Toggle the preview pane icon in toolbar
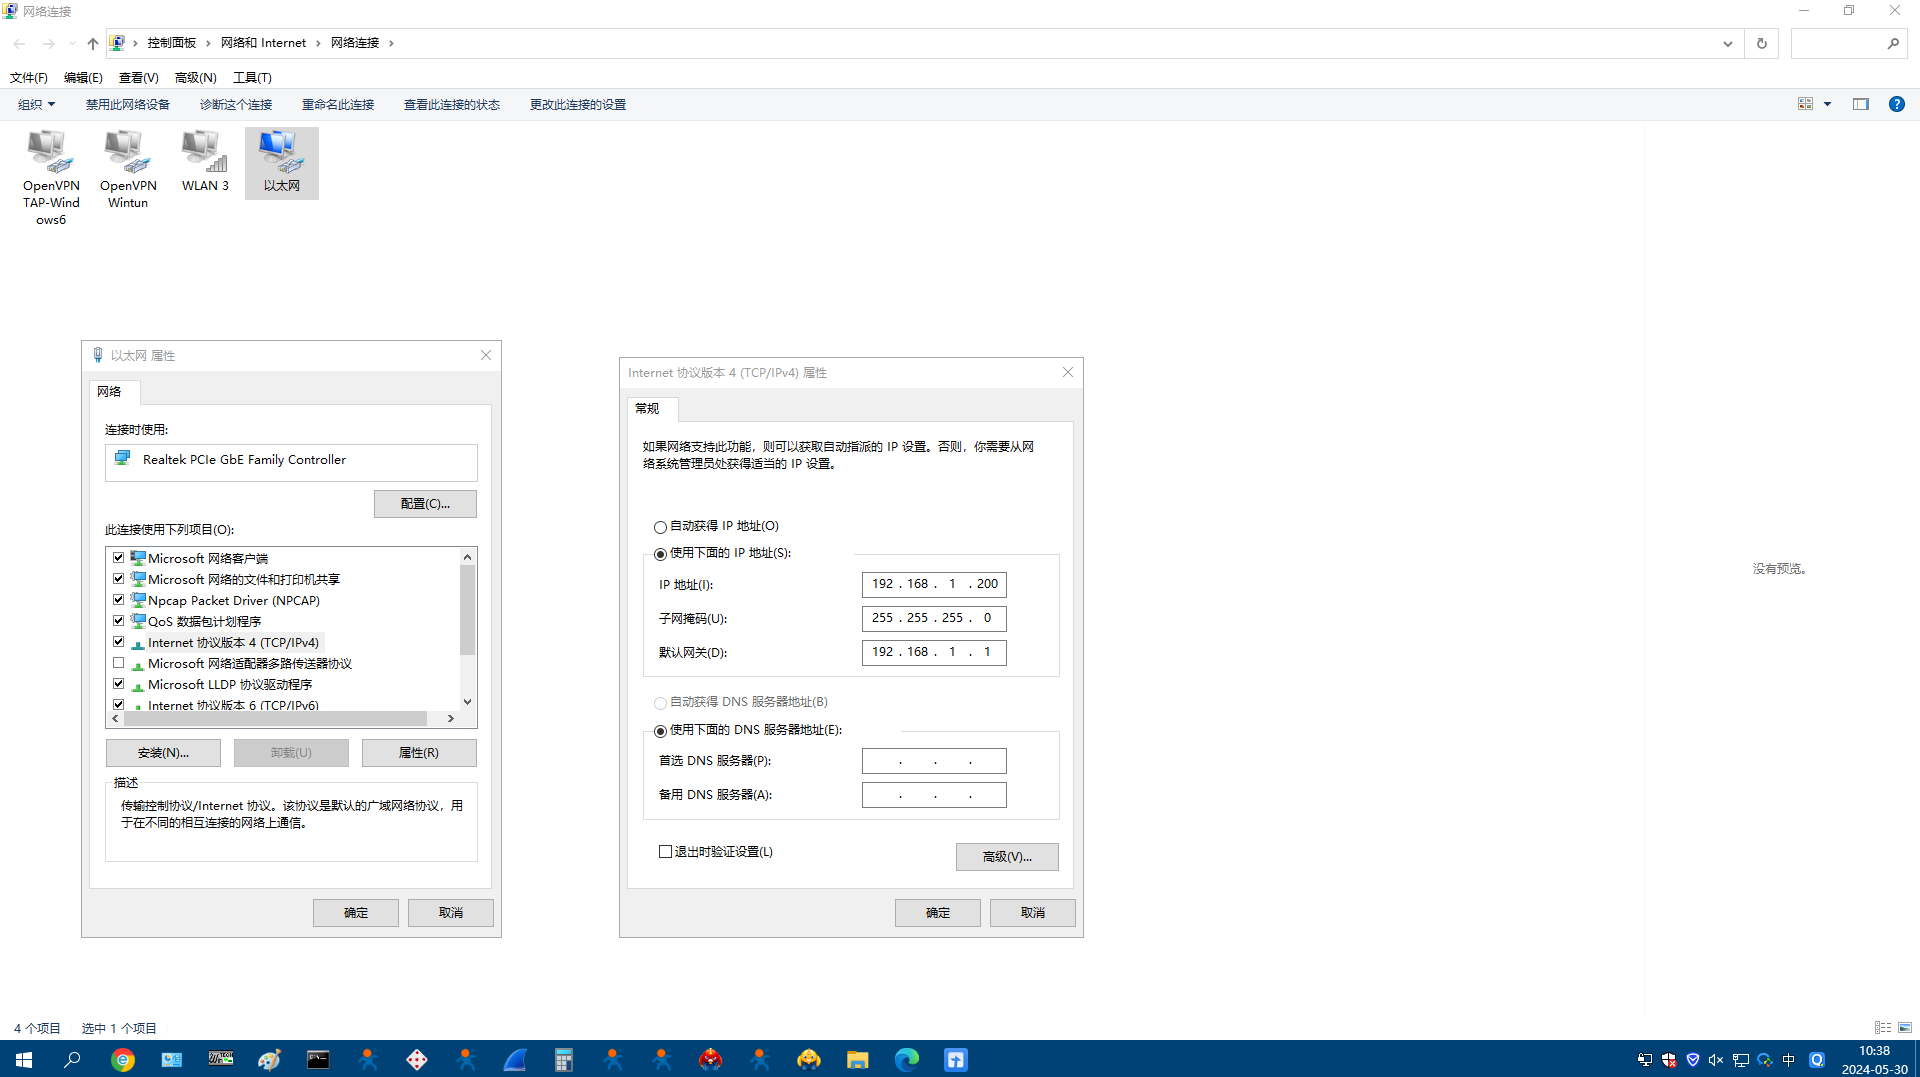The image size is (1920, 1077). tap(1860, 104)
